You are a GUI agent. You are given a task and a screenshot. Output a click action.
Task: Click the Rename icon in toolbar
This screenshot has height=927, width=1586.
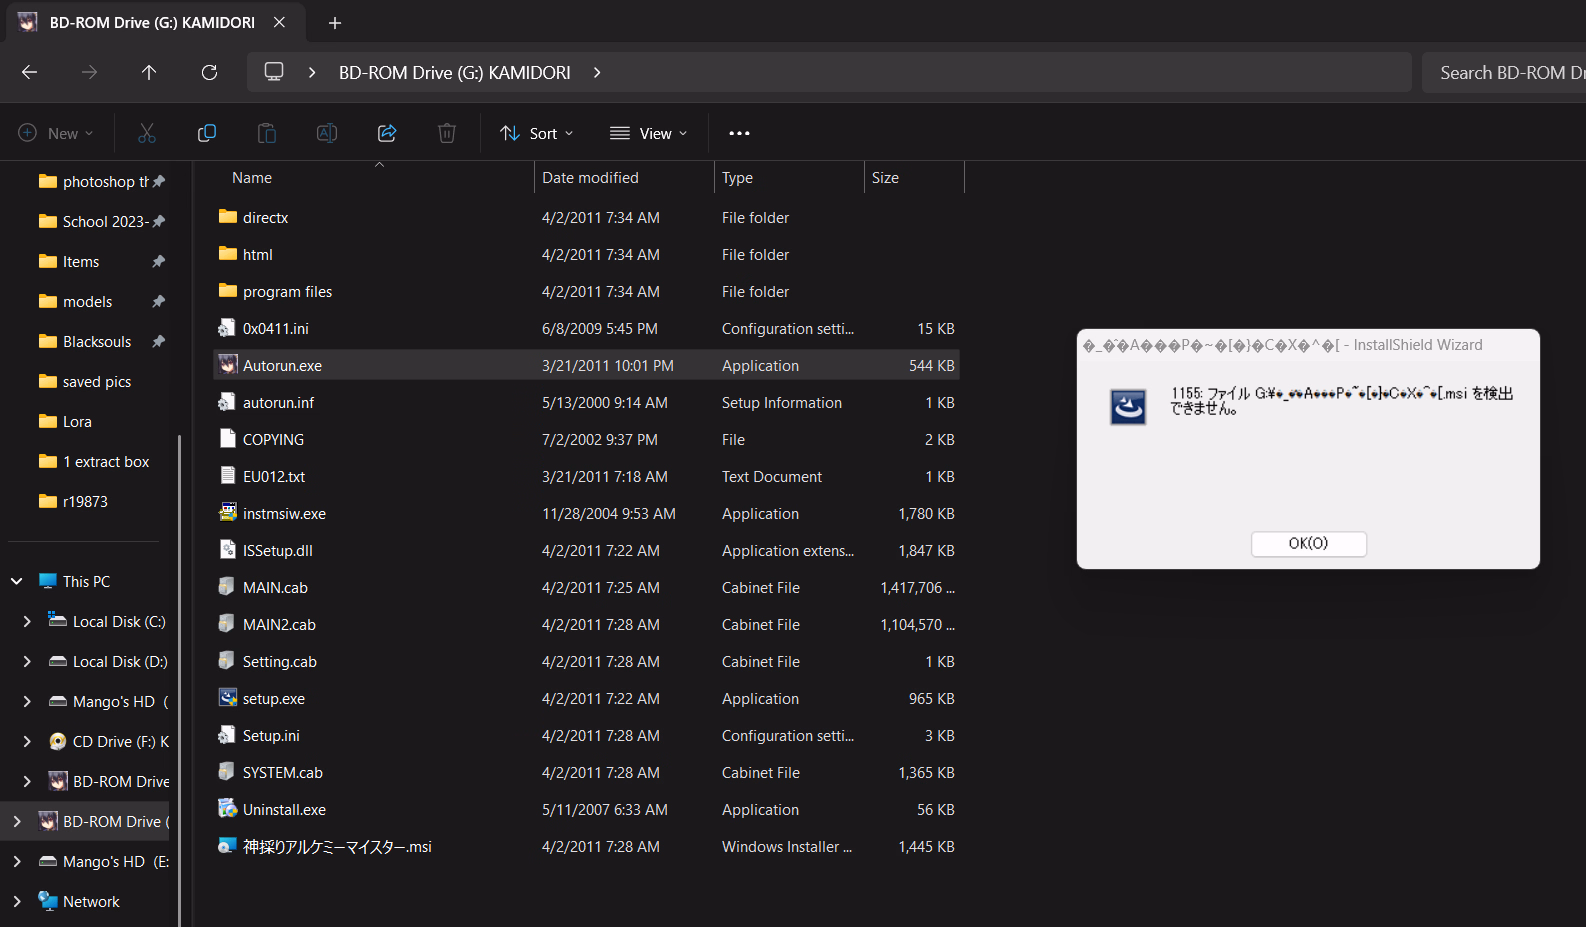[327, 133]
